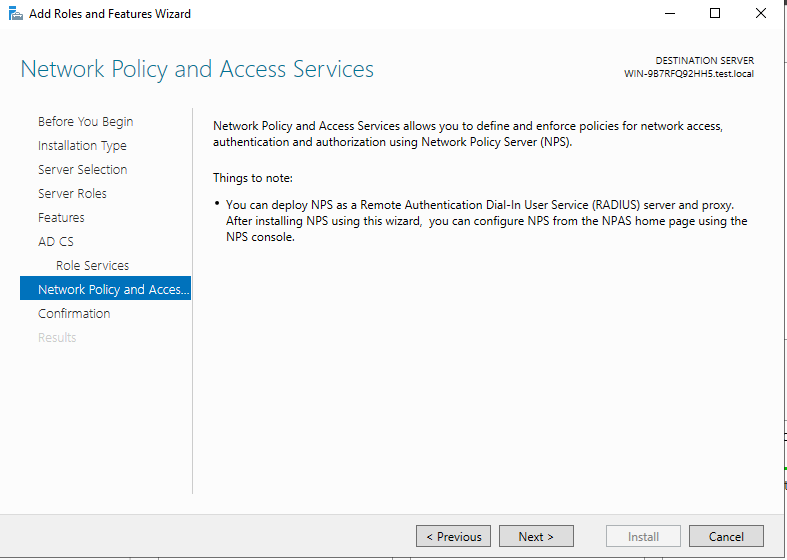Open the Installation Type step
Image resolution: width=787 pixels, height=560 pixels.
tap(82, 146)
